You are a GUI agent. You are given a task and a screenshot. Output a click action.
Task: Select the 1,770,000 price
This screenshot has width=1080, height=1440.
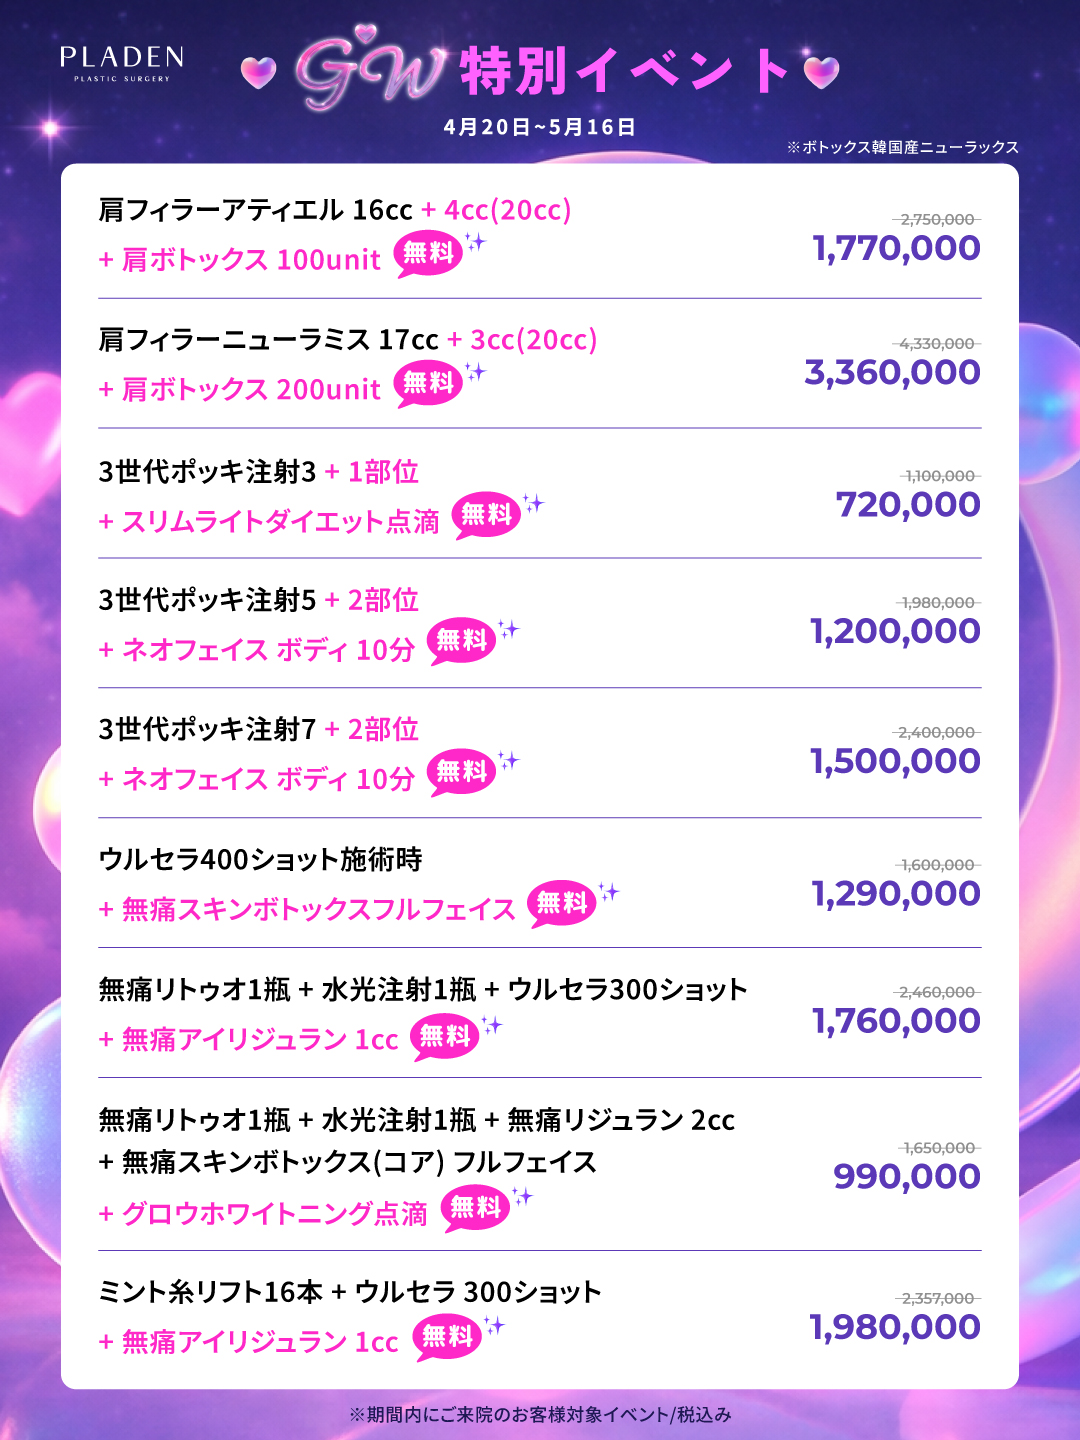(896, 248)
